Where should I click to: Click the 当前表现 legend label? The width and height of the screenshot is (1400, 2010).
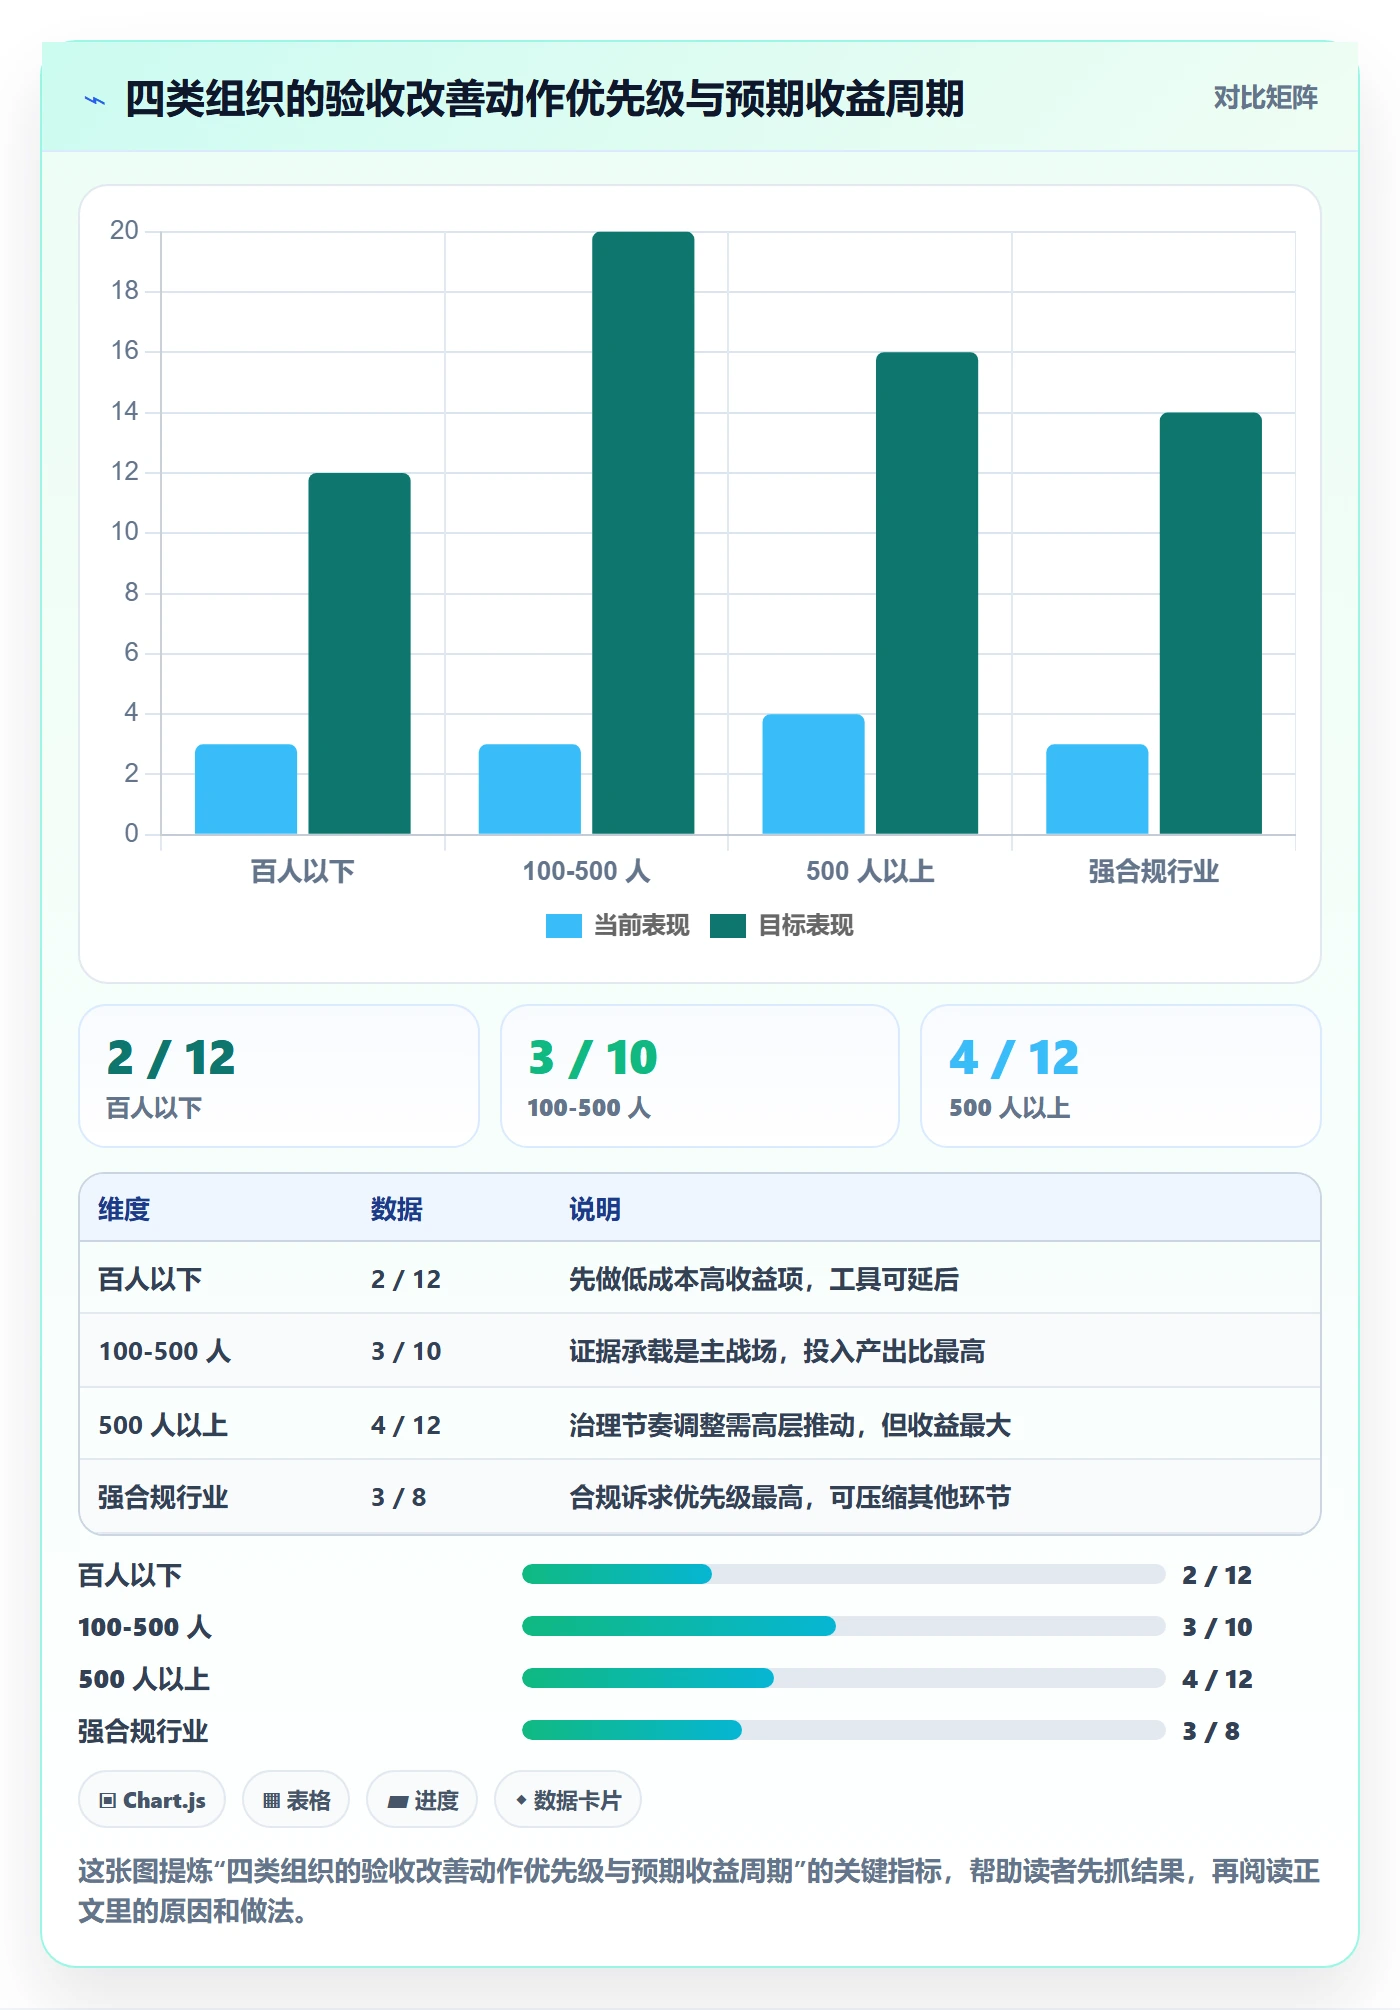641,926
